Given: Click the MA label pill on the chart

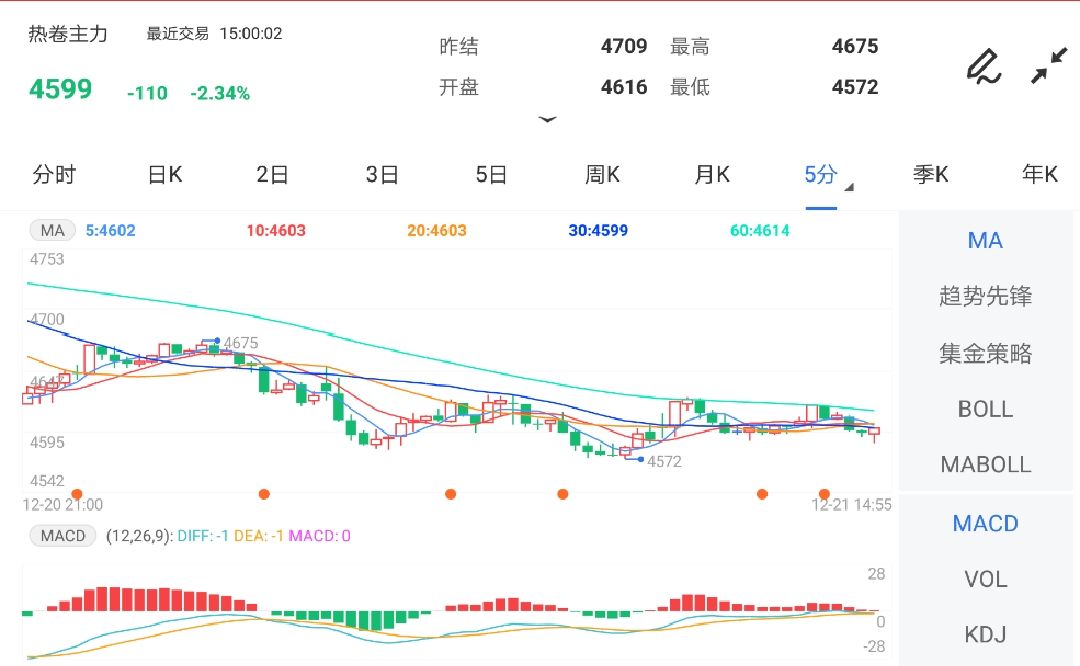Looking at the screenshot, I should coord(51,230).
